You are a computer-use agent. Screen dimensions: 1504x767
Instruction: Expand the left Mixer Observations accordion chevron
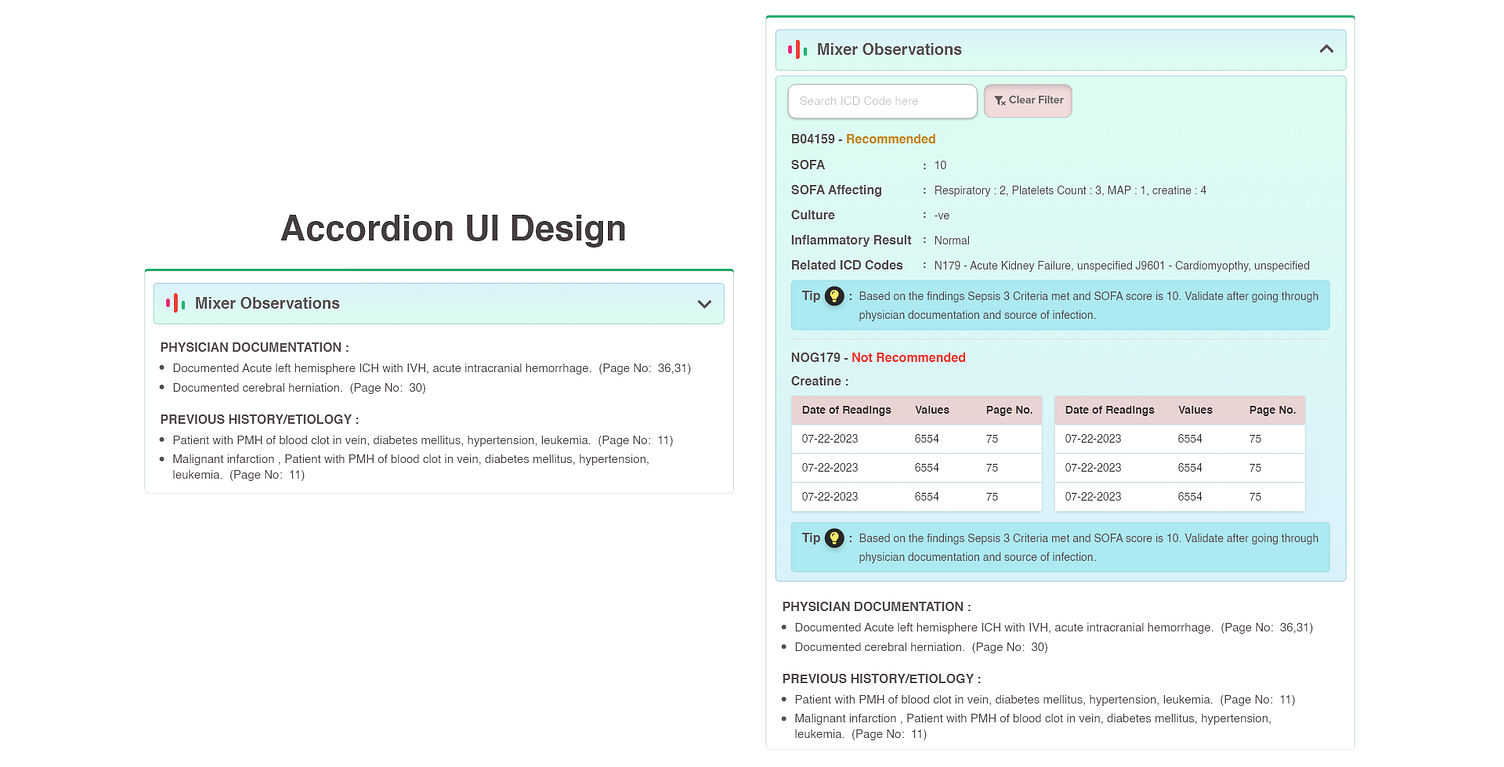click(705, 303)
